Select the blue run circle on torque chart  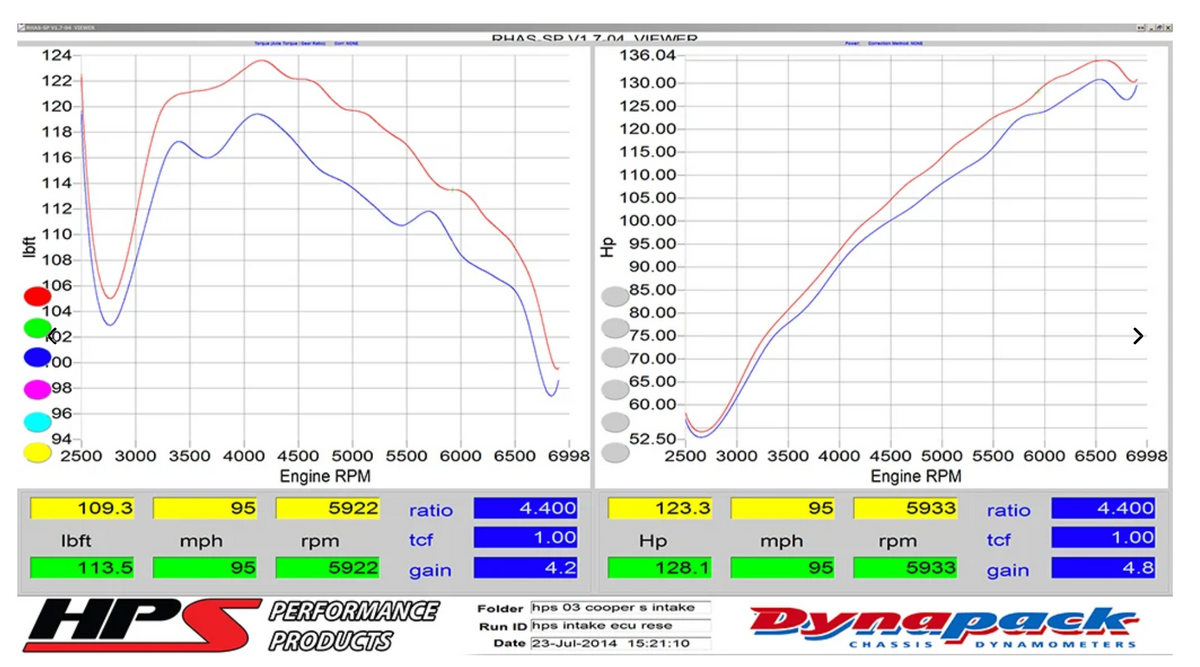point(37,358)
